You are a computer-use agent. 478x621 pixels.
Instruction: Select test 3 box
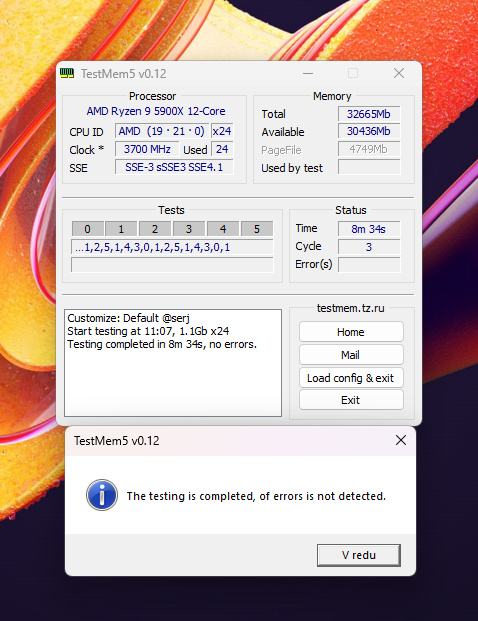(x=189, y=229)
